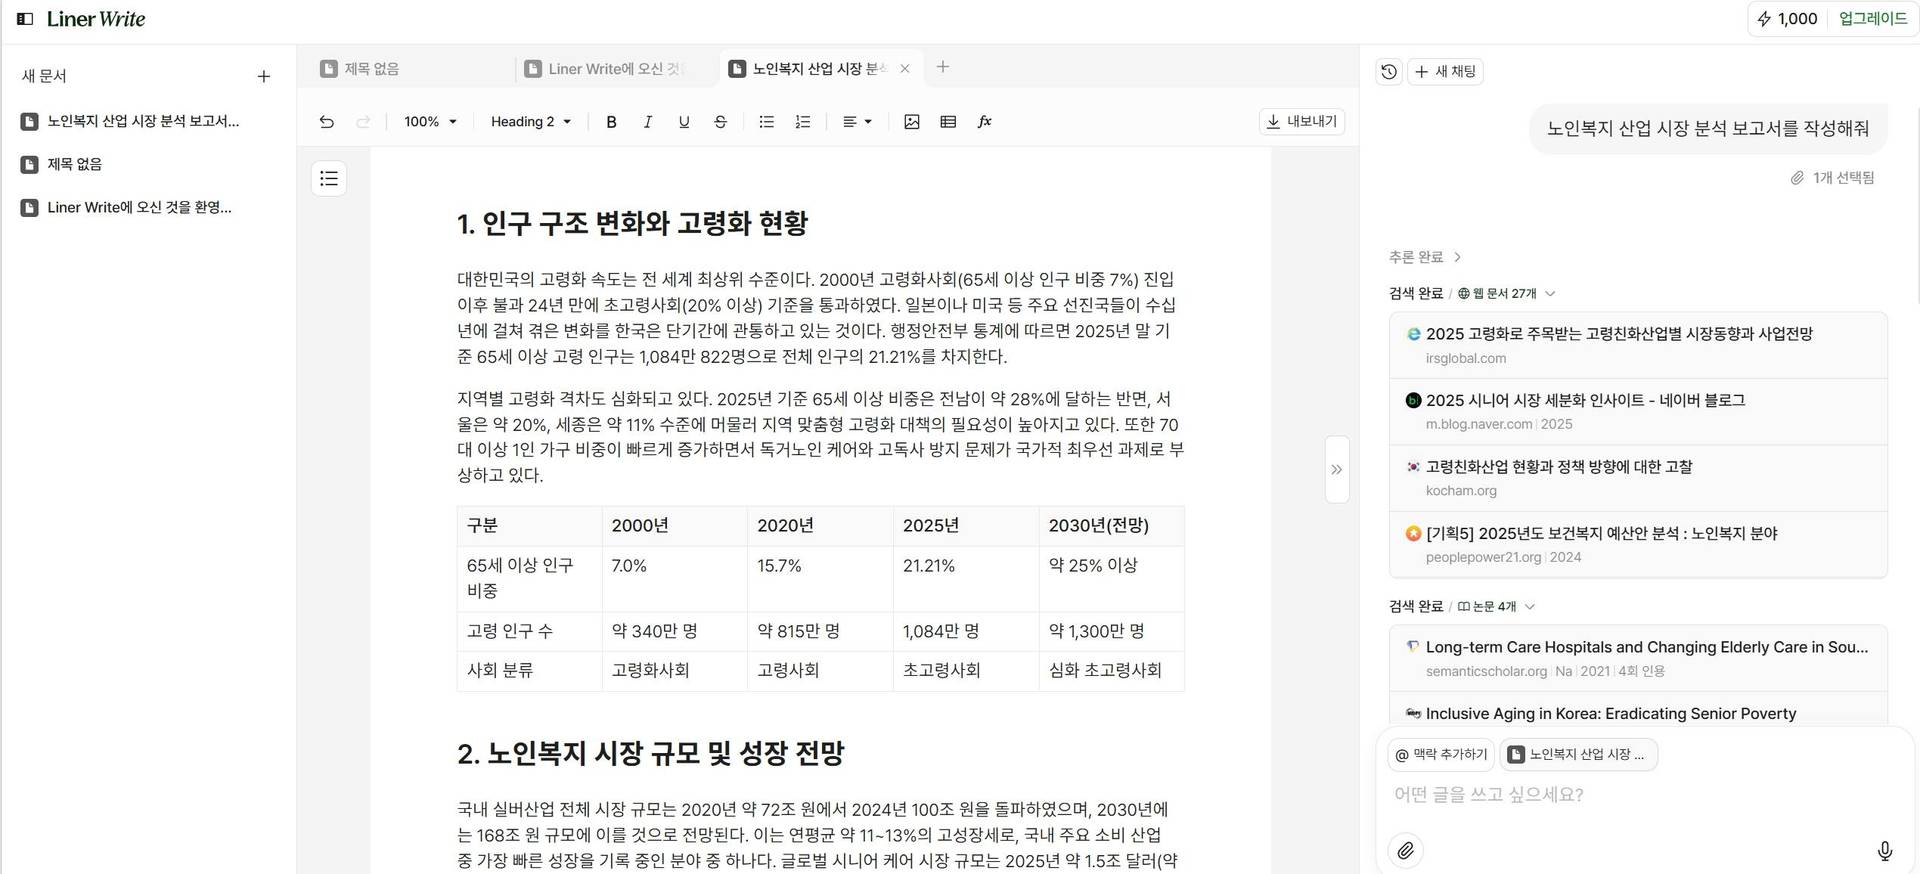Click the Liner Write logo
The image size is (1920, 874).
(x=96, y=19)
